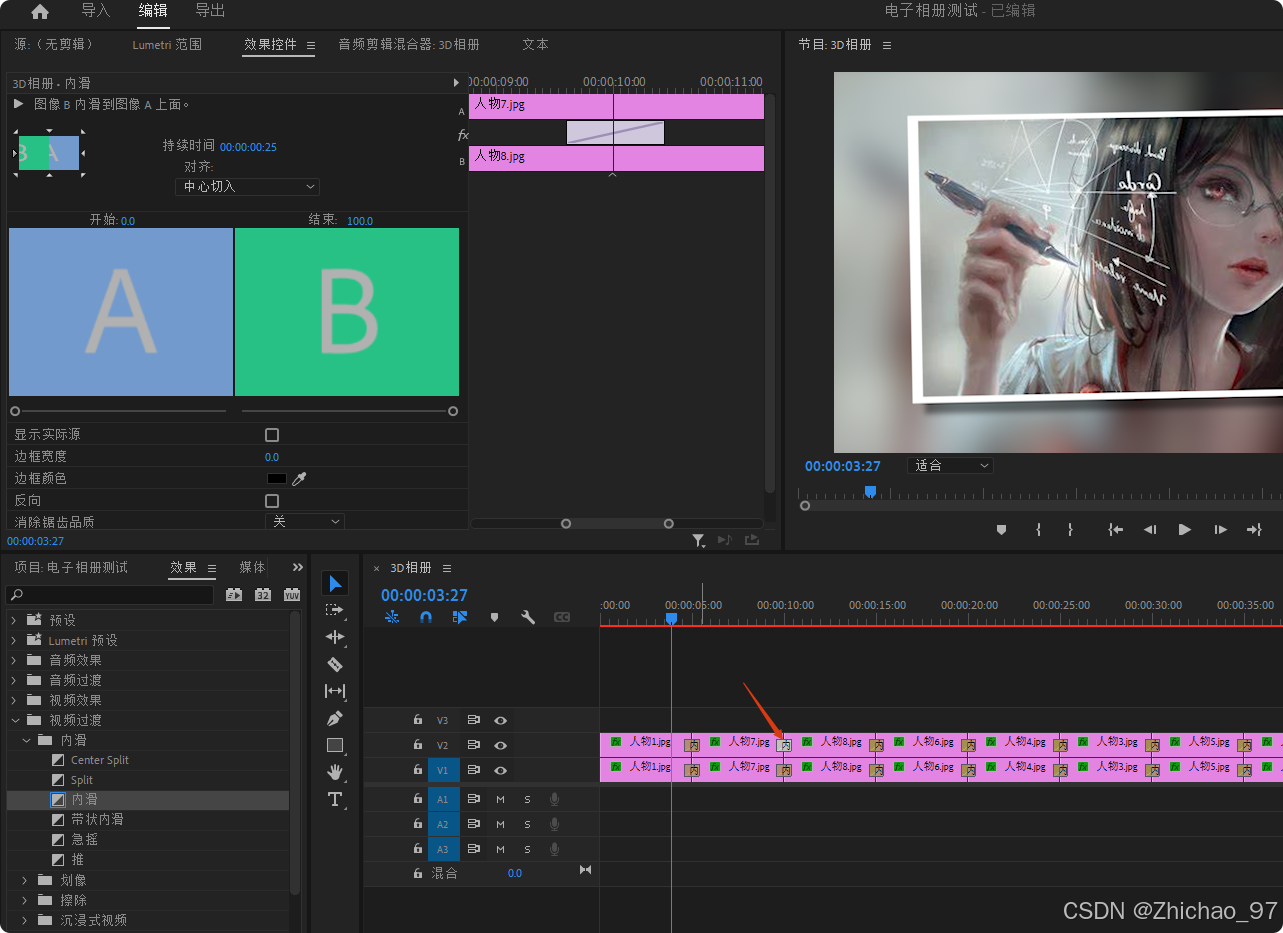Click the YUV effects filter icon
The width and height of the screenshot is (1283, 933).
292,594
